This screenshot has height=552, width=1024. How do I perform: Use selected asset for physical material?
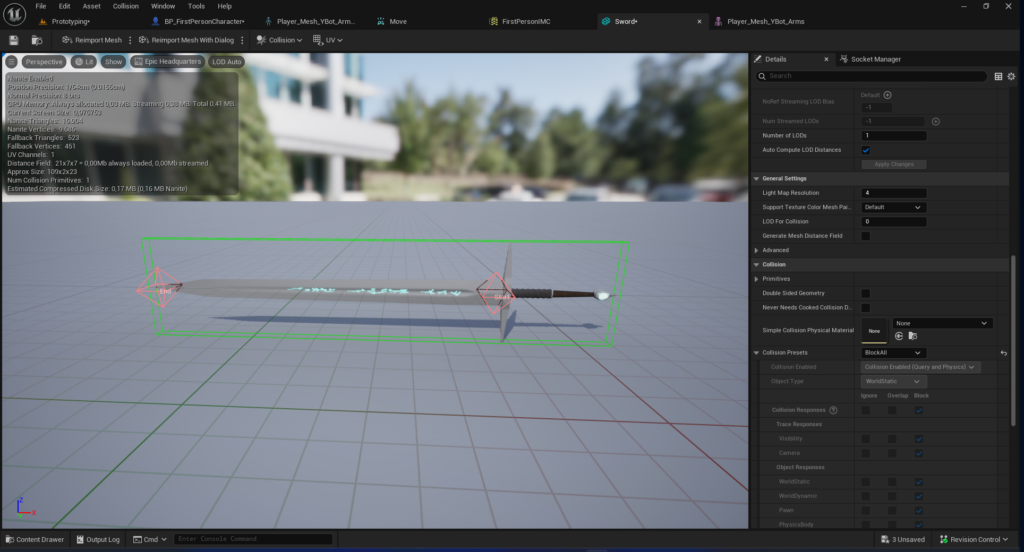[899, 336]
